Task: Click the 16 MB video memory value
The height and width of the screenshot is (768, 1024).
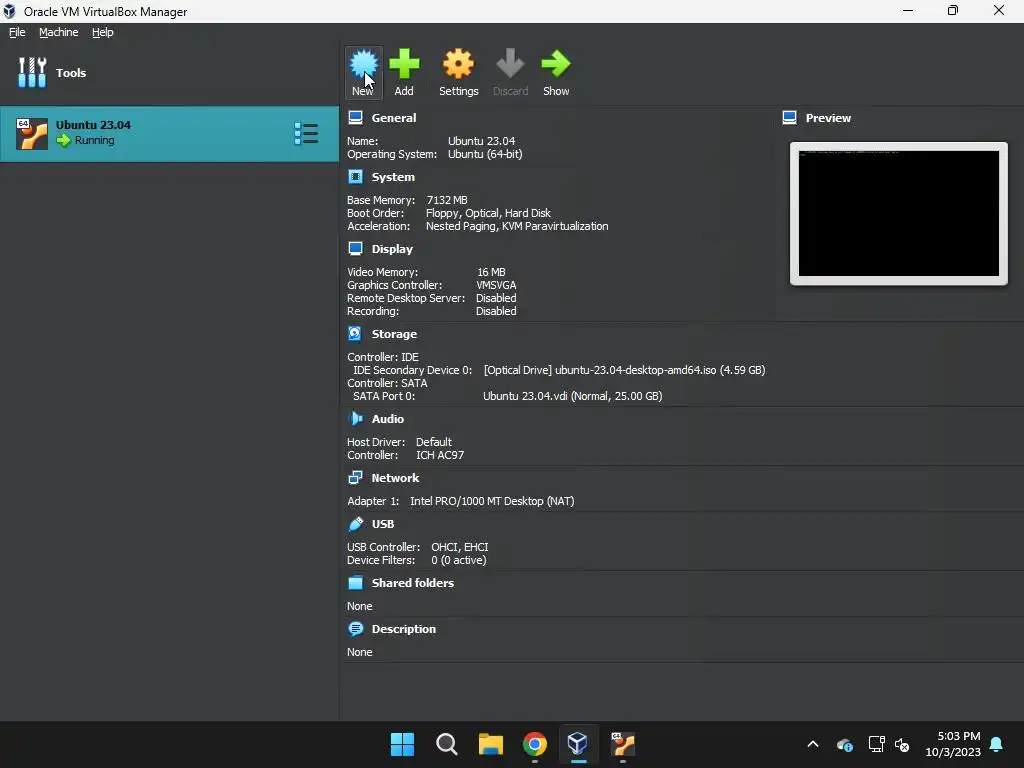Action: (491, 272)
